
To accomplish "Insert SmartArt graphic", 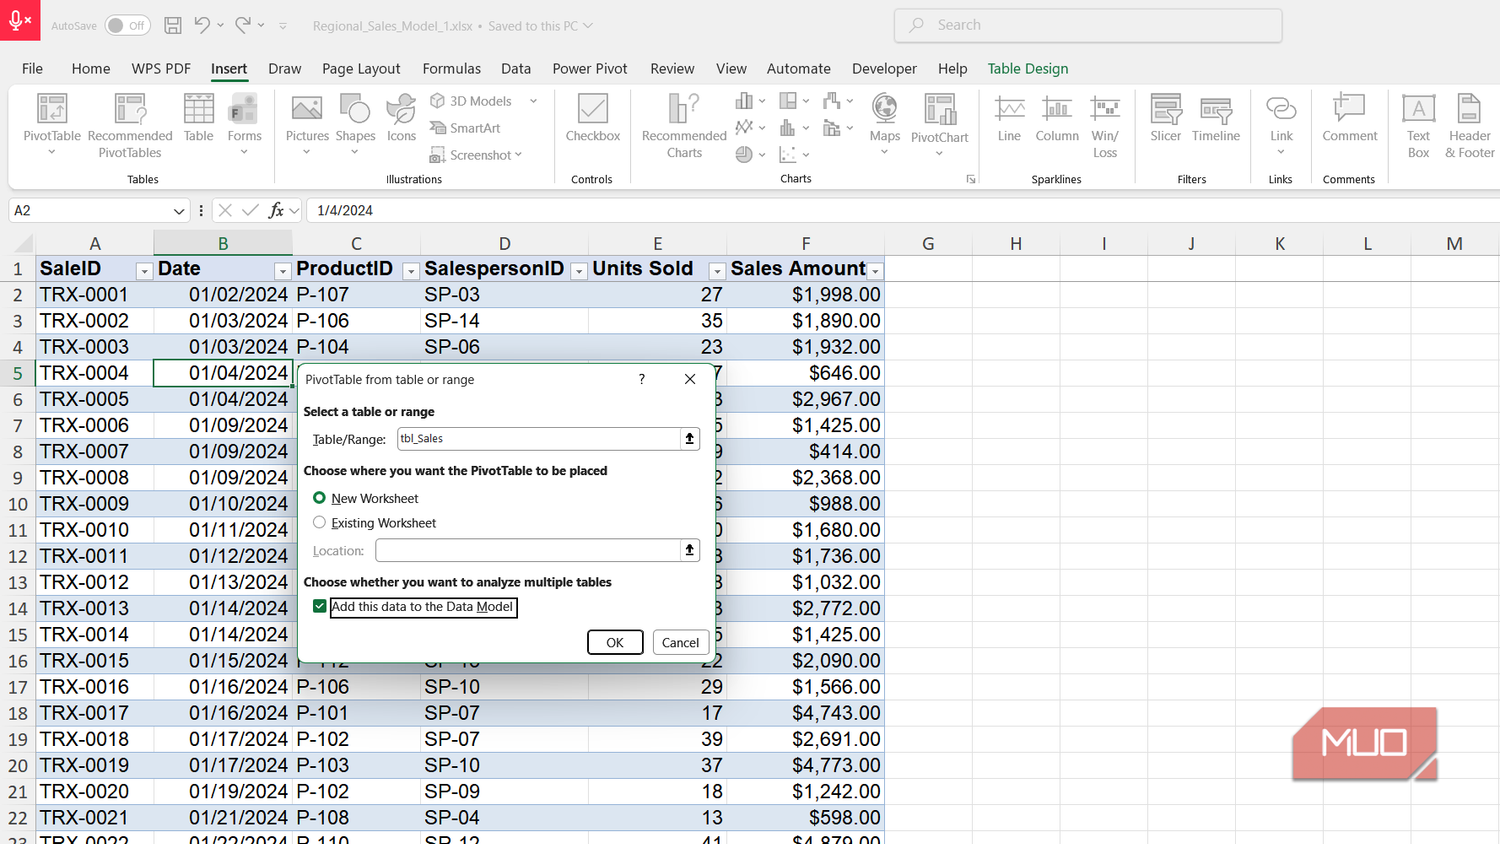I will coord(466,128).
